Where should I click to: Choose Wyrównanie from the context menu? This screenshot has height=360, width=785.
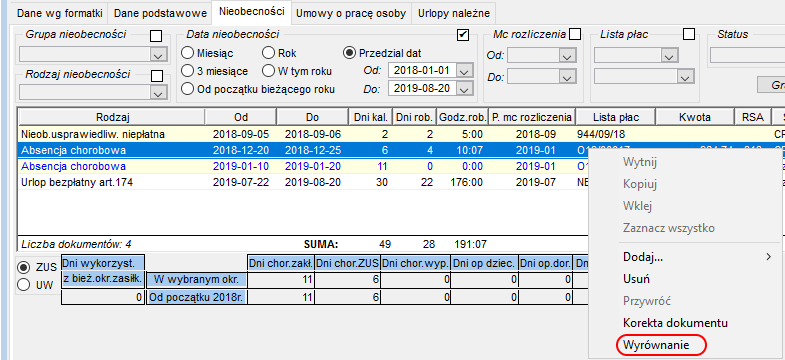pos(656,345)
